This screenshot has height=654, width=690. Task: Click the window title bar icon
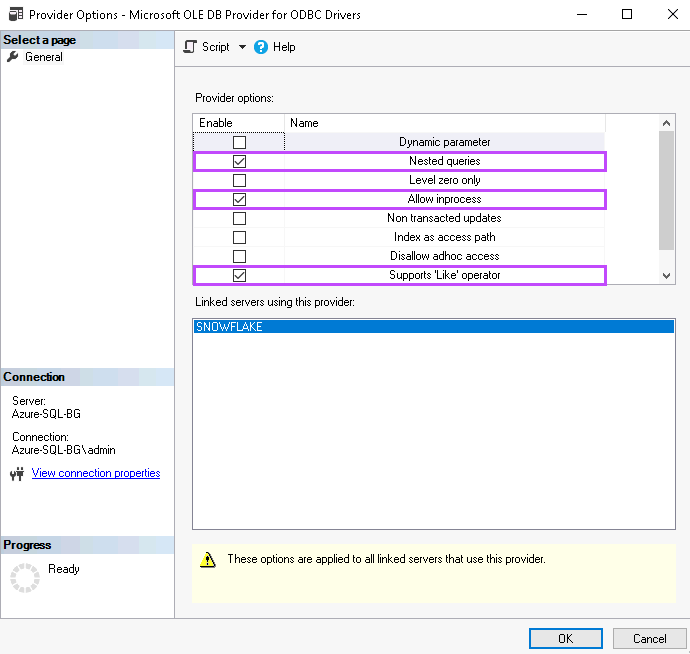16,14
